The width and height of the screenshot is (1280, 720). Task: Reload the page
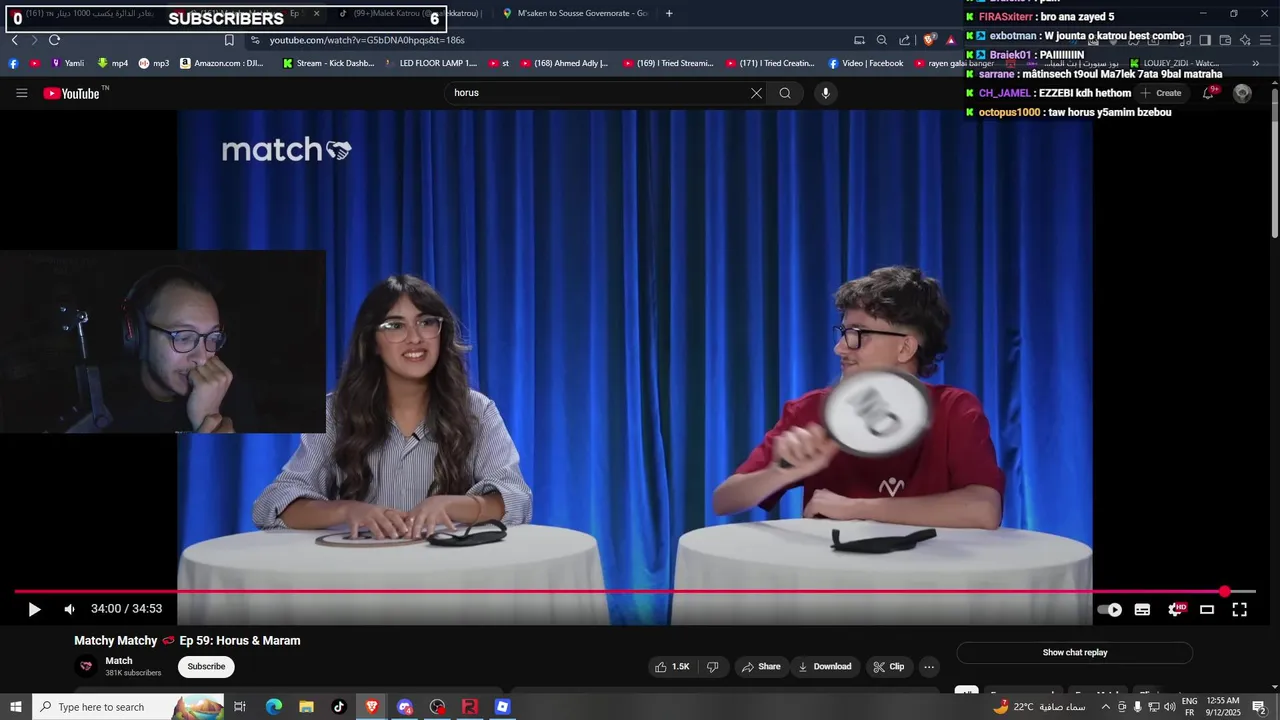coord(54,40)
